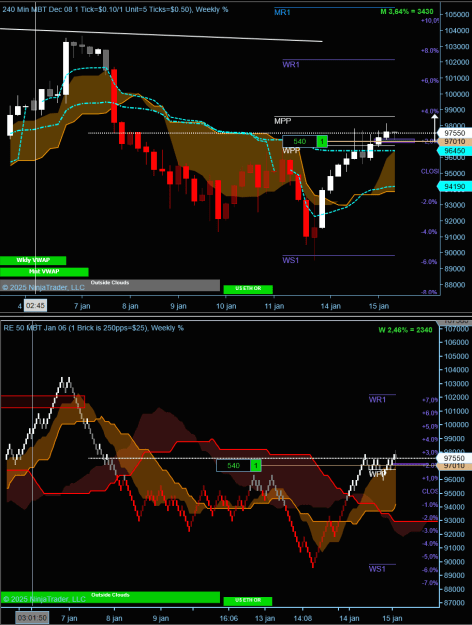Screen dimensions: 472x625
Task: Click the "+8.0%" weekly percent label in the upper chart
Action: pyautogui.click(x=430, y=51)
